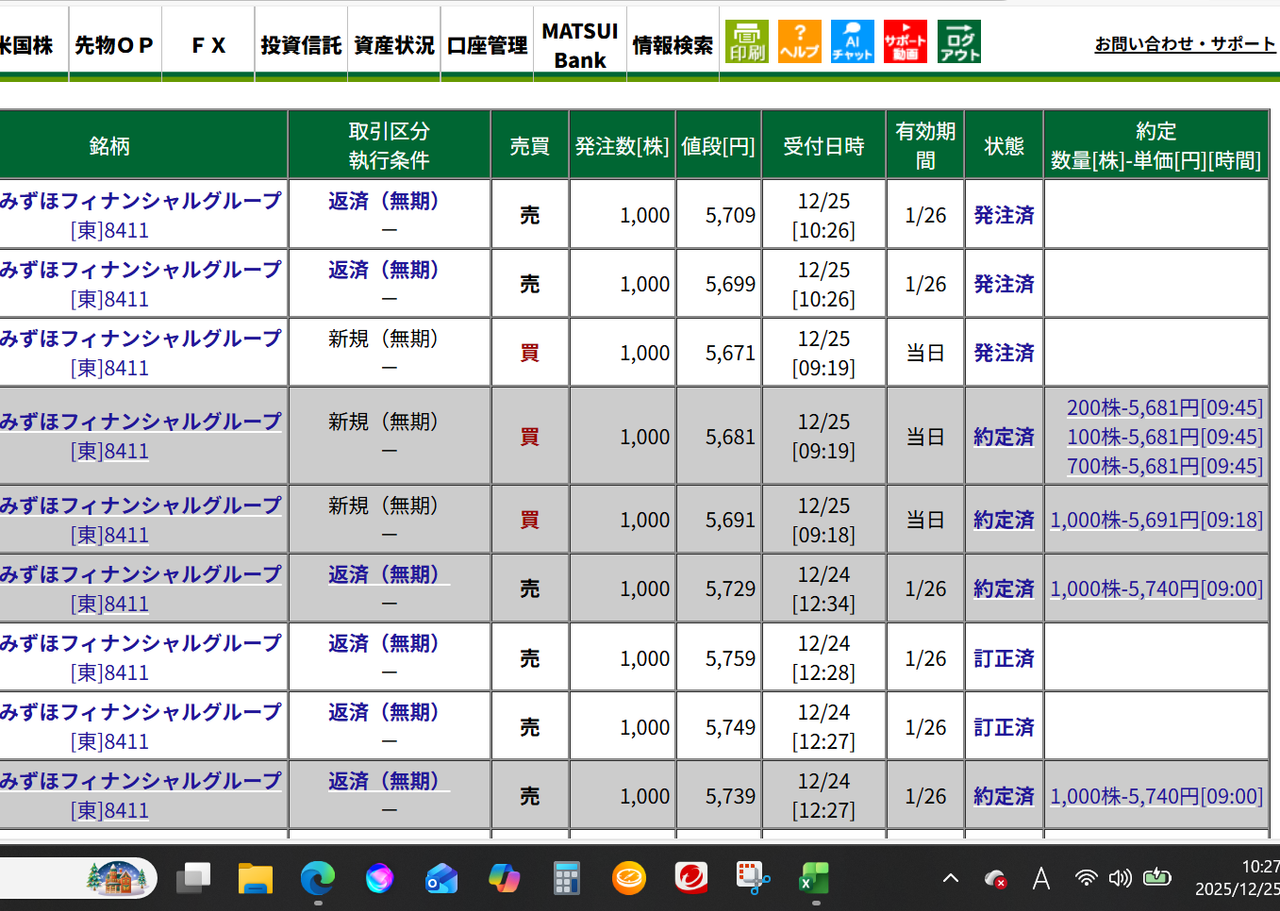Image resolution: width=1280 pixels, height=911 pixels.
Task: Open the 先物ＯＰ tab
Action: click(x=114, y=44)
